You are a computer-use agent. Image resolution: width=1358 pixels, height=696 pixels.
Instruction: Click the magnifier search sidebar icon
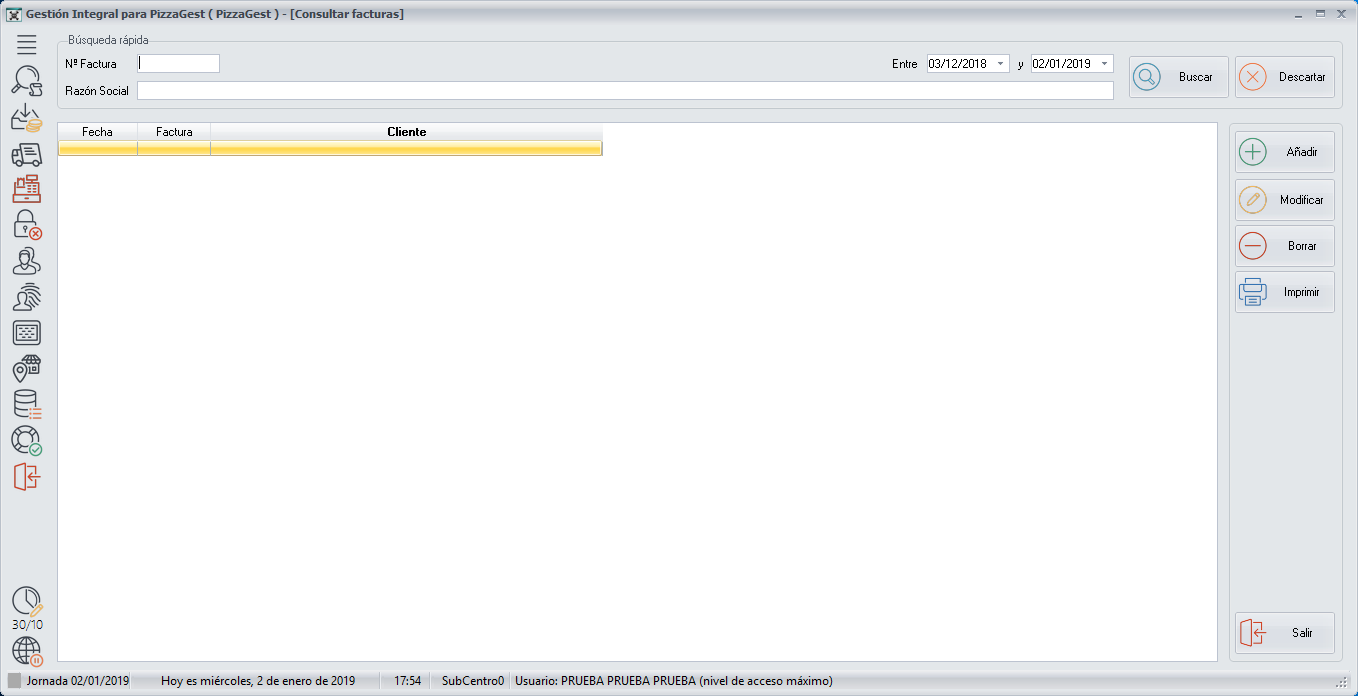click(x=27, y=81)
